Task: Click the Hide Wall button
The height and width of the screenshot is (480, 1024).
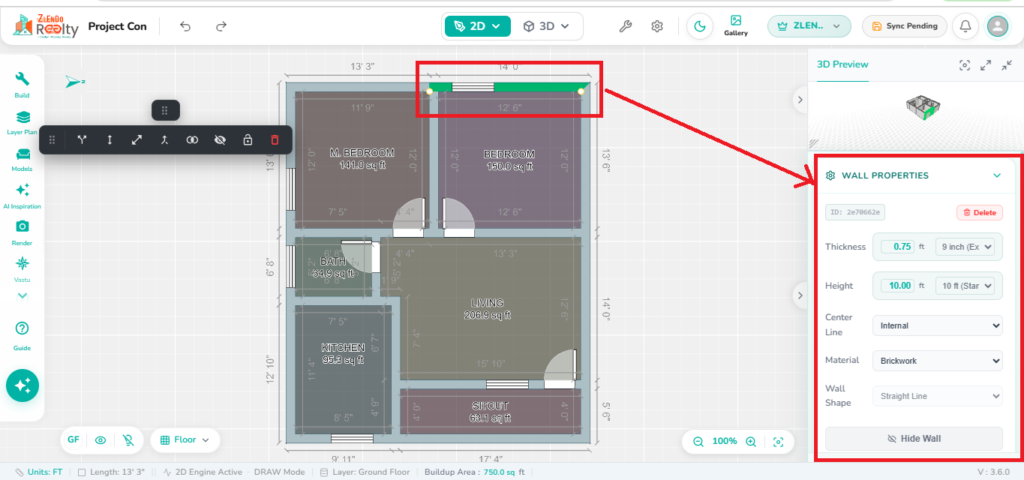Action: [914, 438]
